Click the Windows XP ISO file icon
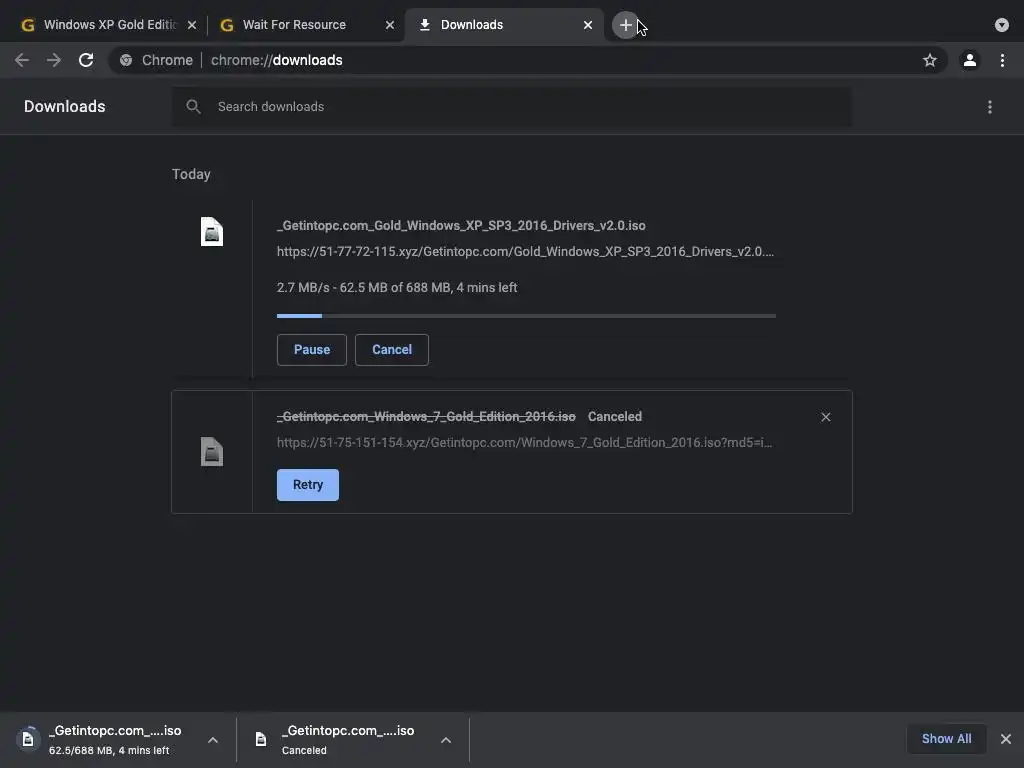The height and width of the screenshot is (768, 1024). [212, 232]
